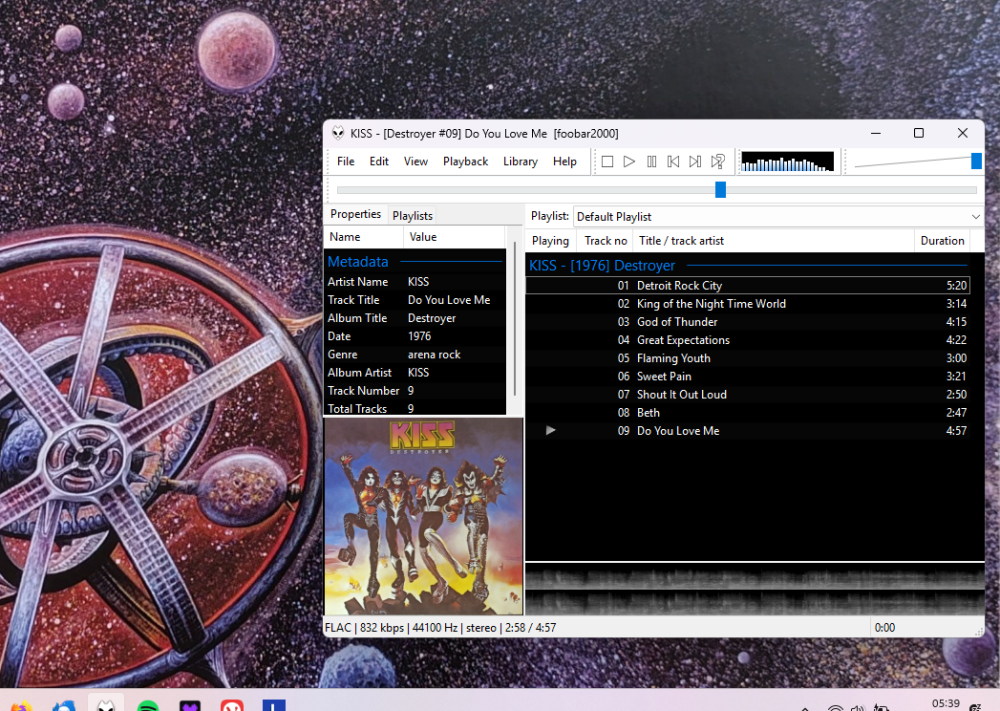Click the KISS Destroyer album art
The image size is (1000, 711).
pos(423,515)
